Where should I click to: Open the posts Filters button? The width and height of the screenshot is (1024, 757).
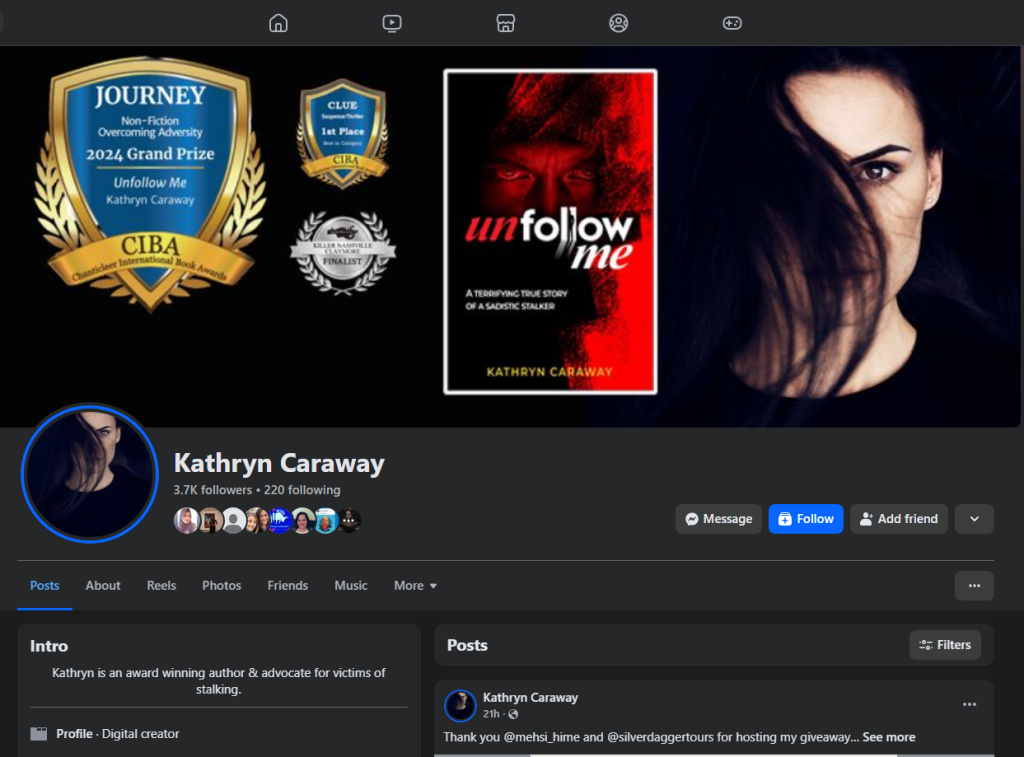[x=945, y=645]
